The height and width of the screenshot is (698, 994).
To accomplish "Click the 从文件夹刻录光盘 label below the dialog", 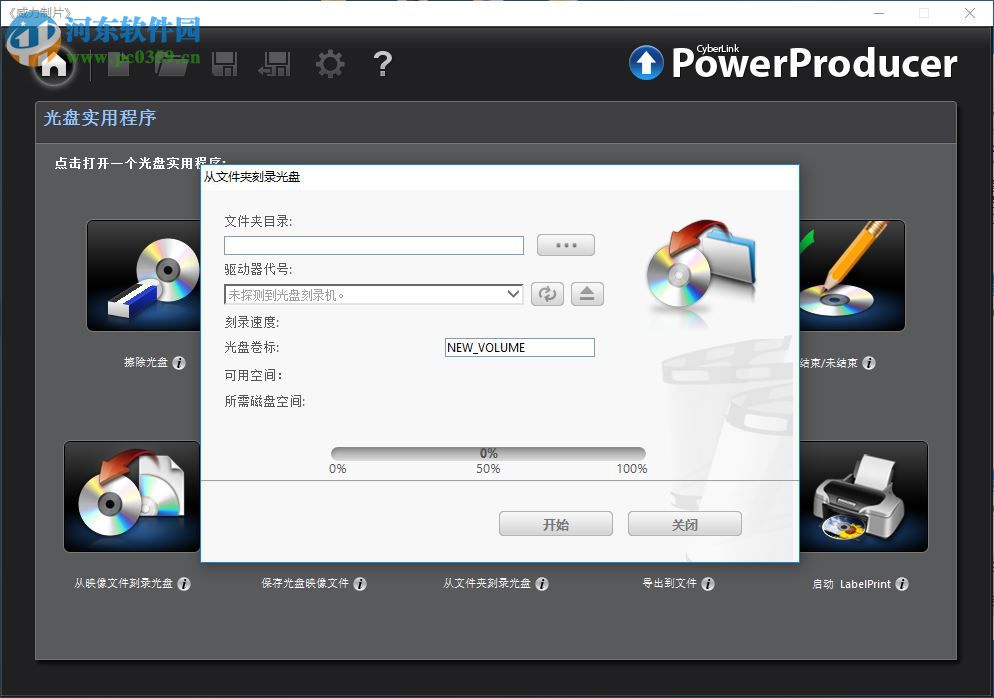I will (x=487, y=583).
